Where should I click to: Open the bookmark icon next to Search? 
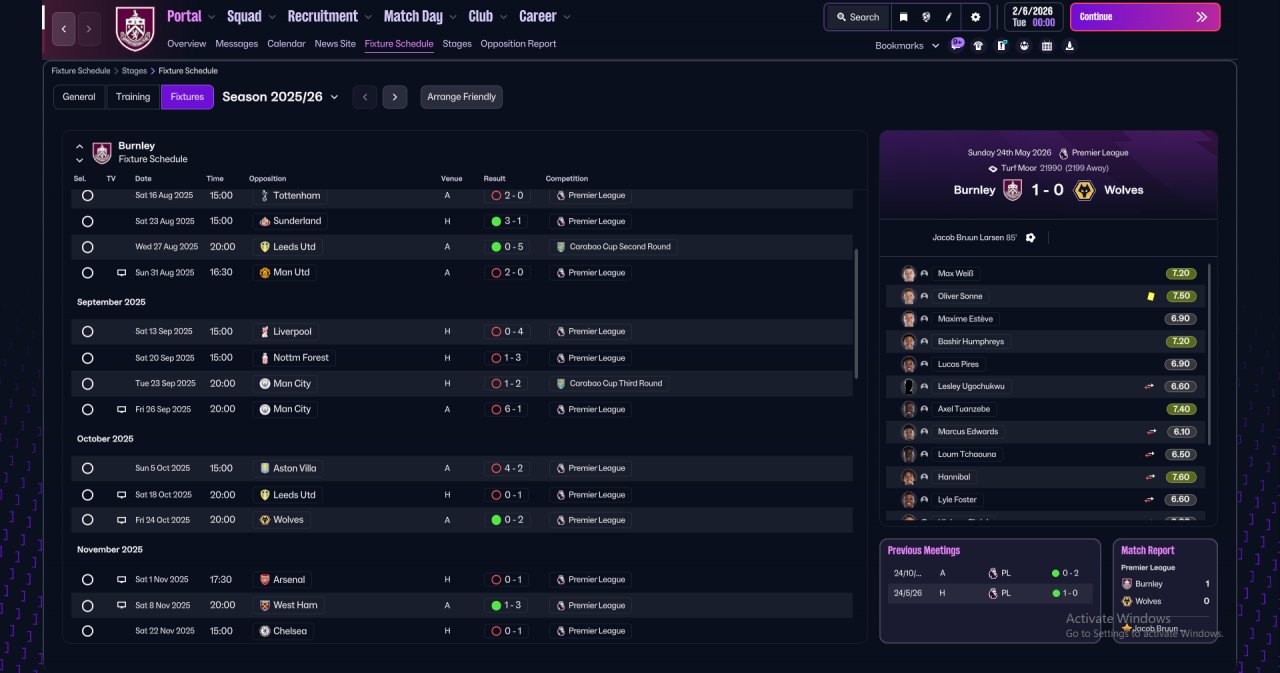coord(904,17)
